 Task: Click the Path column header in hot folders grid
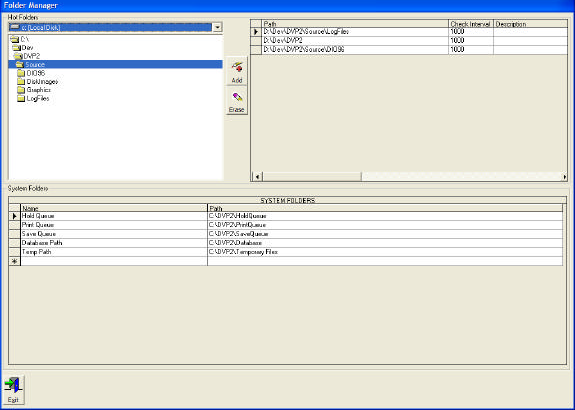(355, 24)
